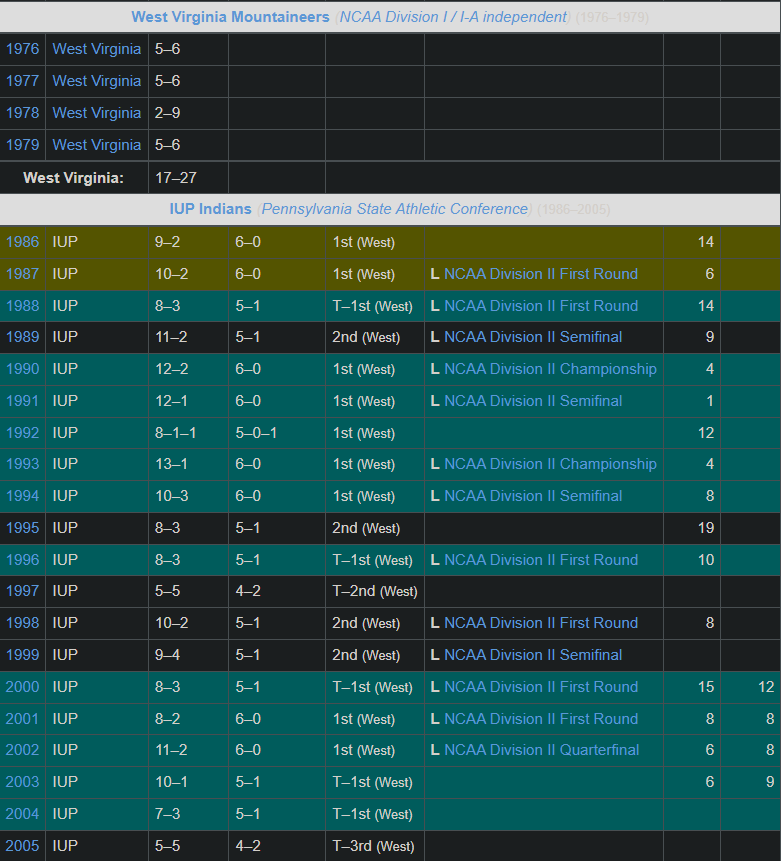Screen dimensions: 781x861
Task: Open 1989 NCAA Division II Semifinal link
Action: pos(533,337)
